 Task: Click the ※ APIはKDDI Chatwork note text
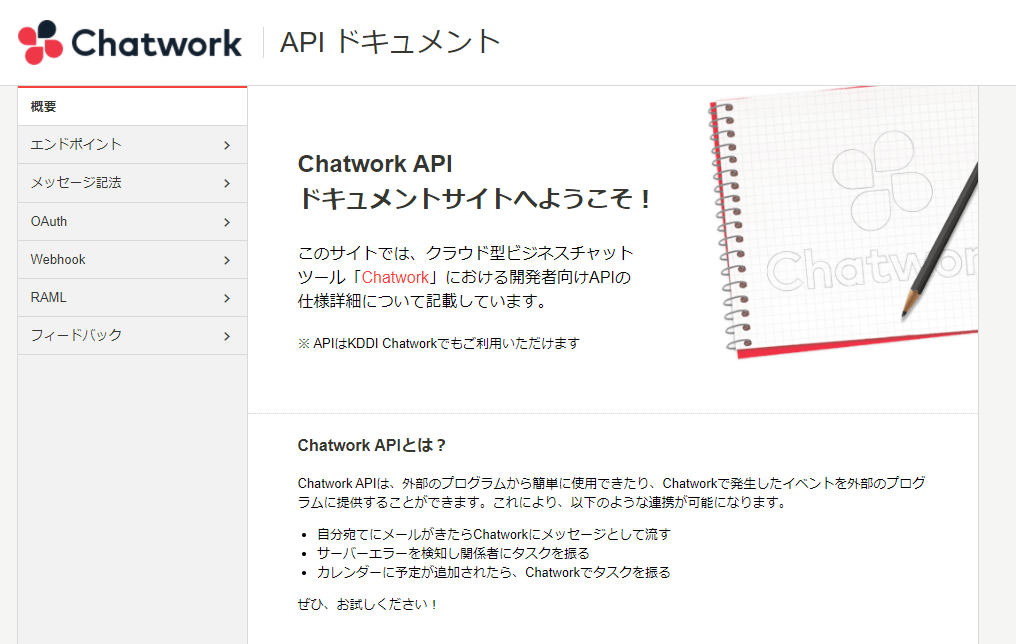439,343
